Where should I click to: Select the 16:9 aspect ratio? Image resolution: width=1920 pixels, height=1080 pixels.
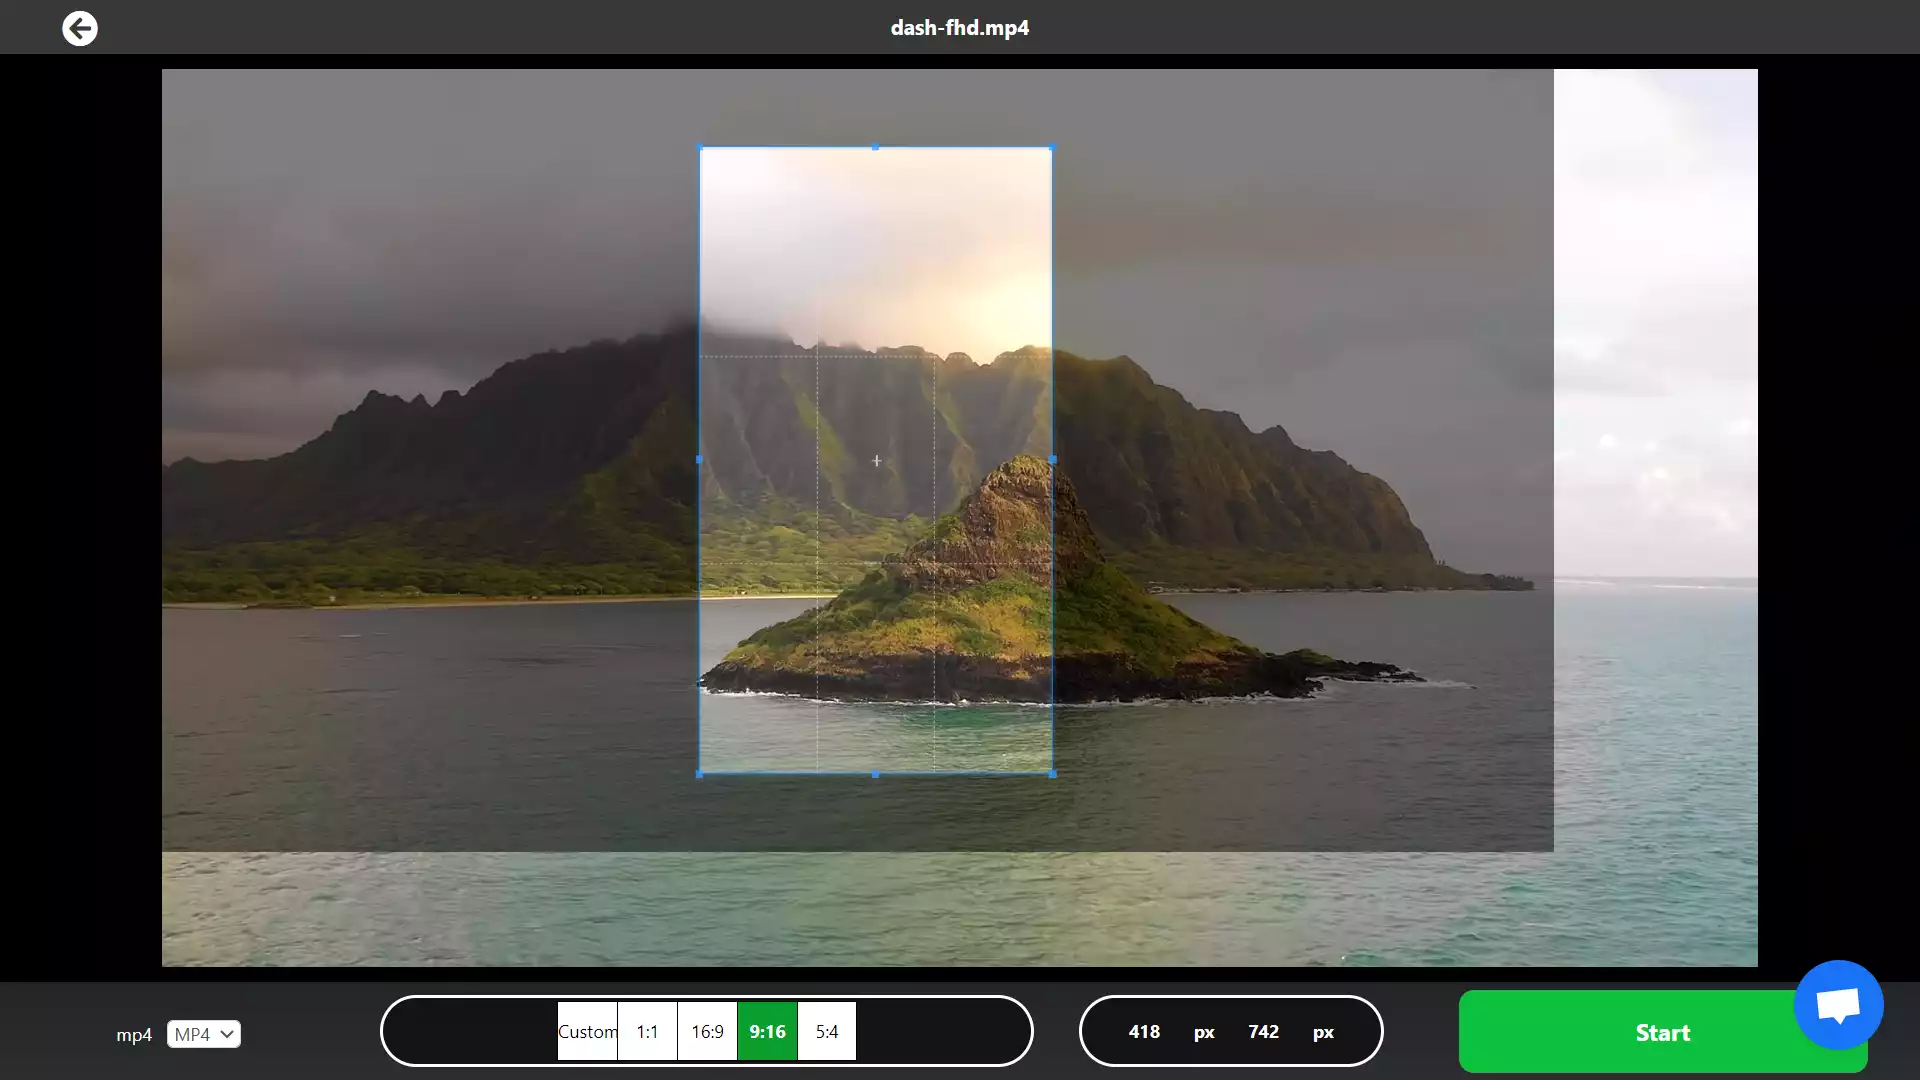click(707, 1031)
